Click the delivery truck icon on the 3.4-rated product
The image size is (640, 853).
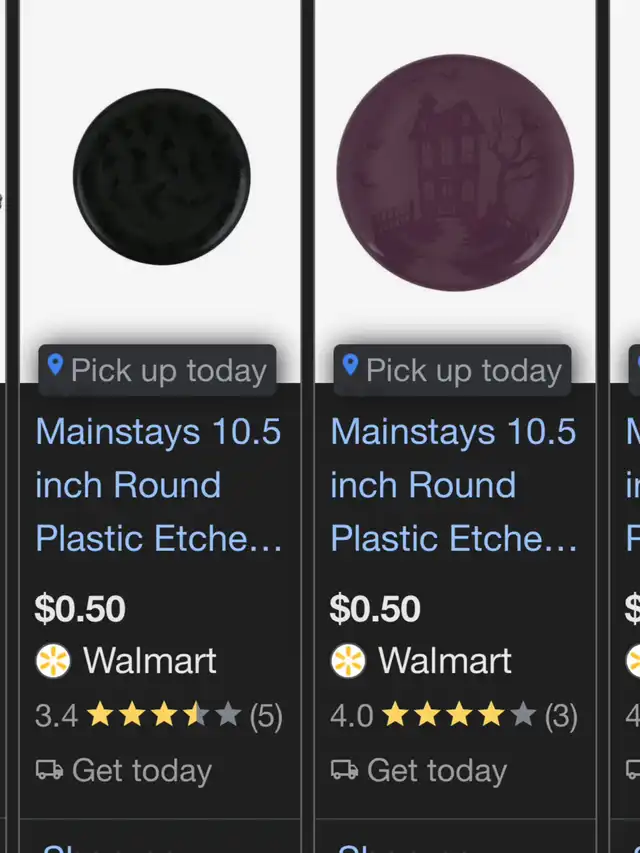click(x=49, y=770)
